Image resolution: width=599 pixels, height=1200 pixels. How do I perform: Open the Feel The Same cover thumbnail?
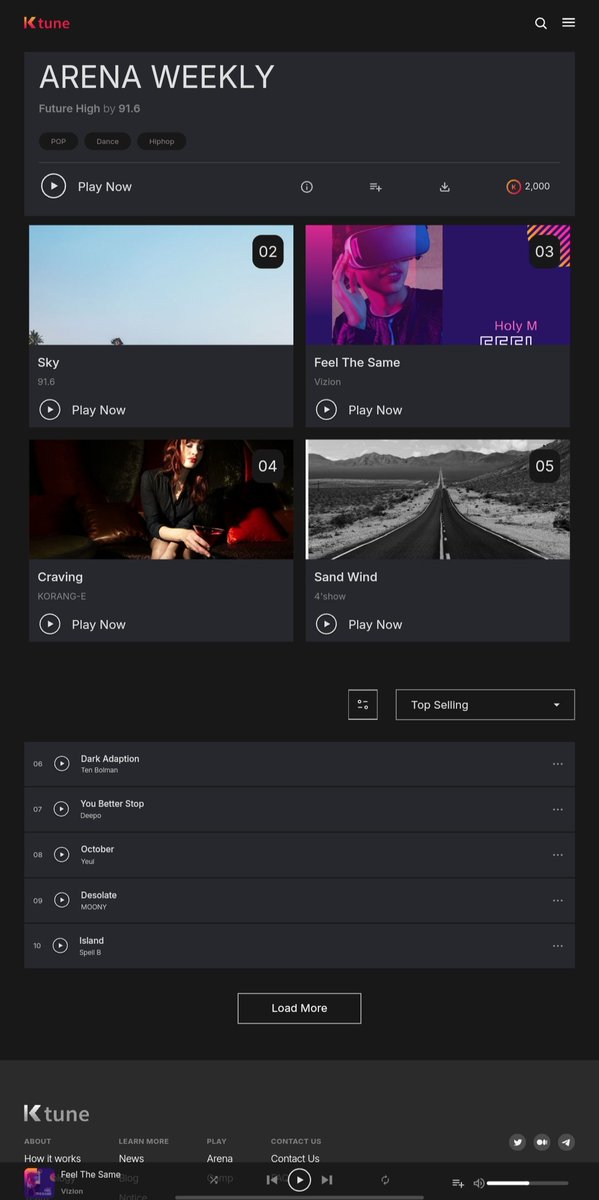pyautogui.click(x=438, y=285)
